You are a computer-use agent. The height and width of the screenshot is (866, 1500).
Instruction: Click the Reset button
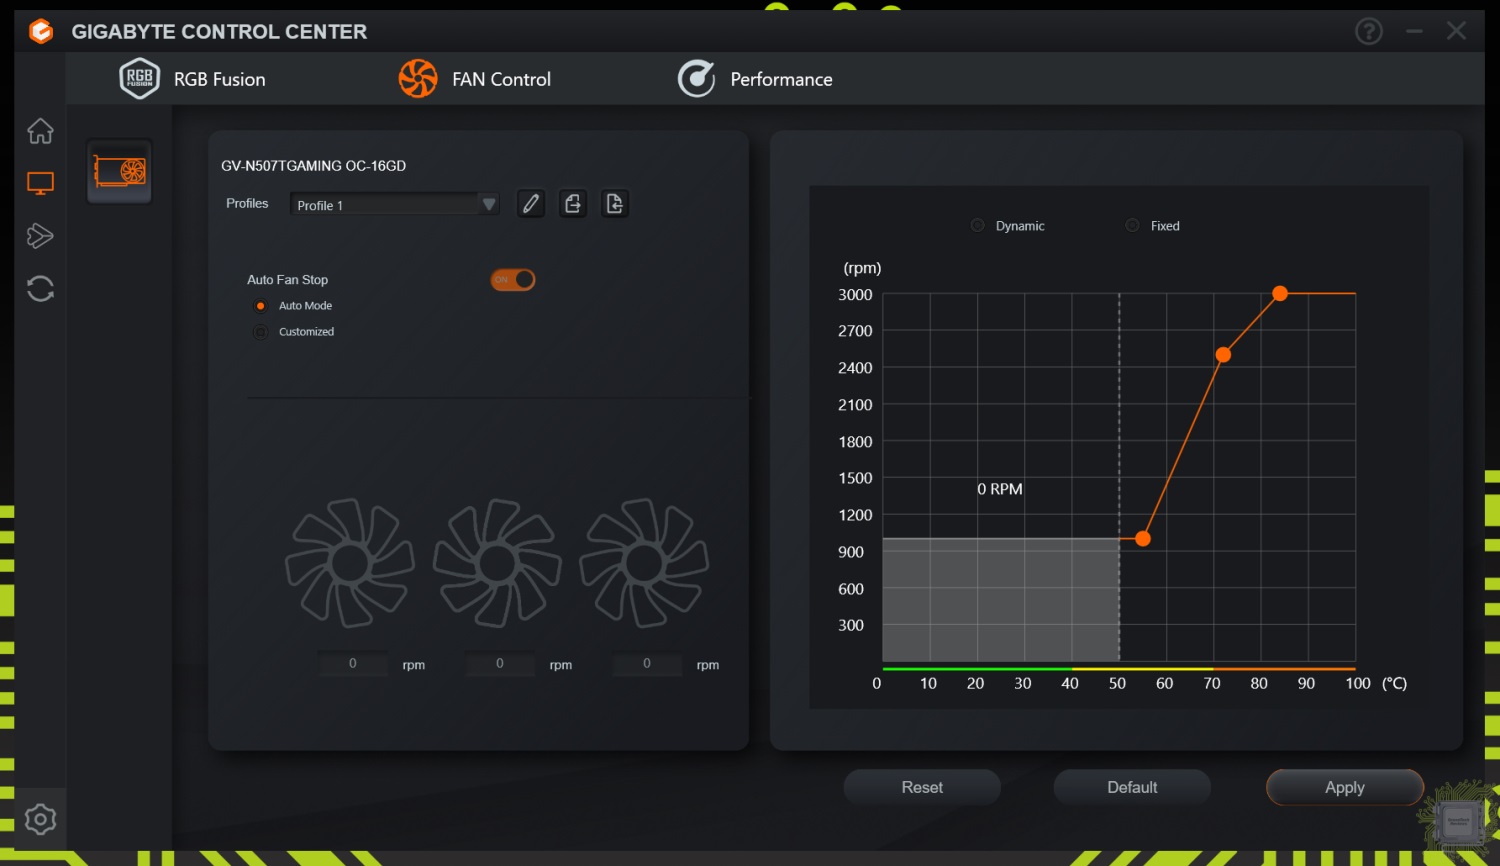[922, 787]
